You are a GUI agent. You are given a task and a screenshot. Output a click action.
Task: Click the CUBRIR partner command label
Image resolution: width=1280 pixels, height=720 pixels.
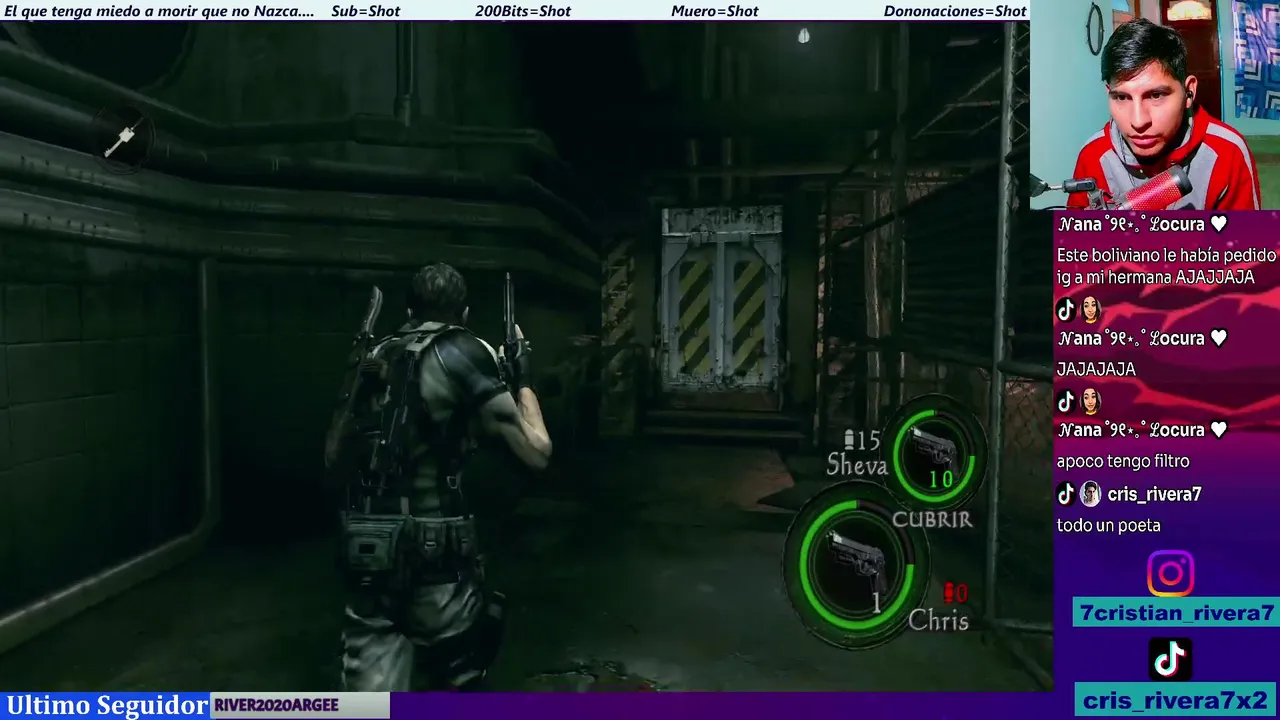931,519
